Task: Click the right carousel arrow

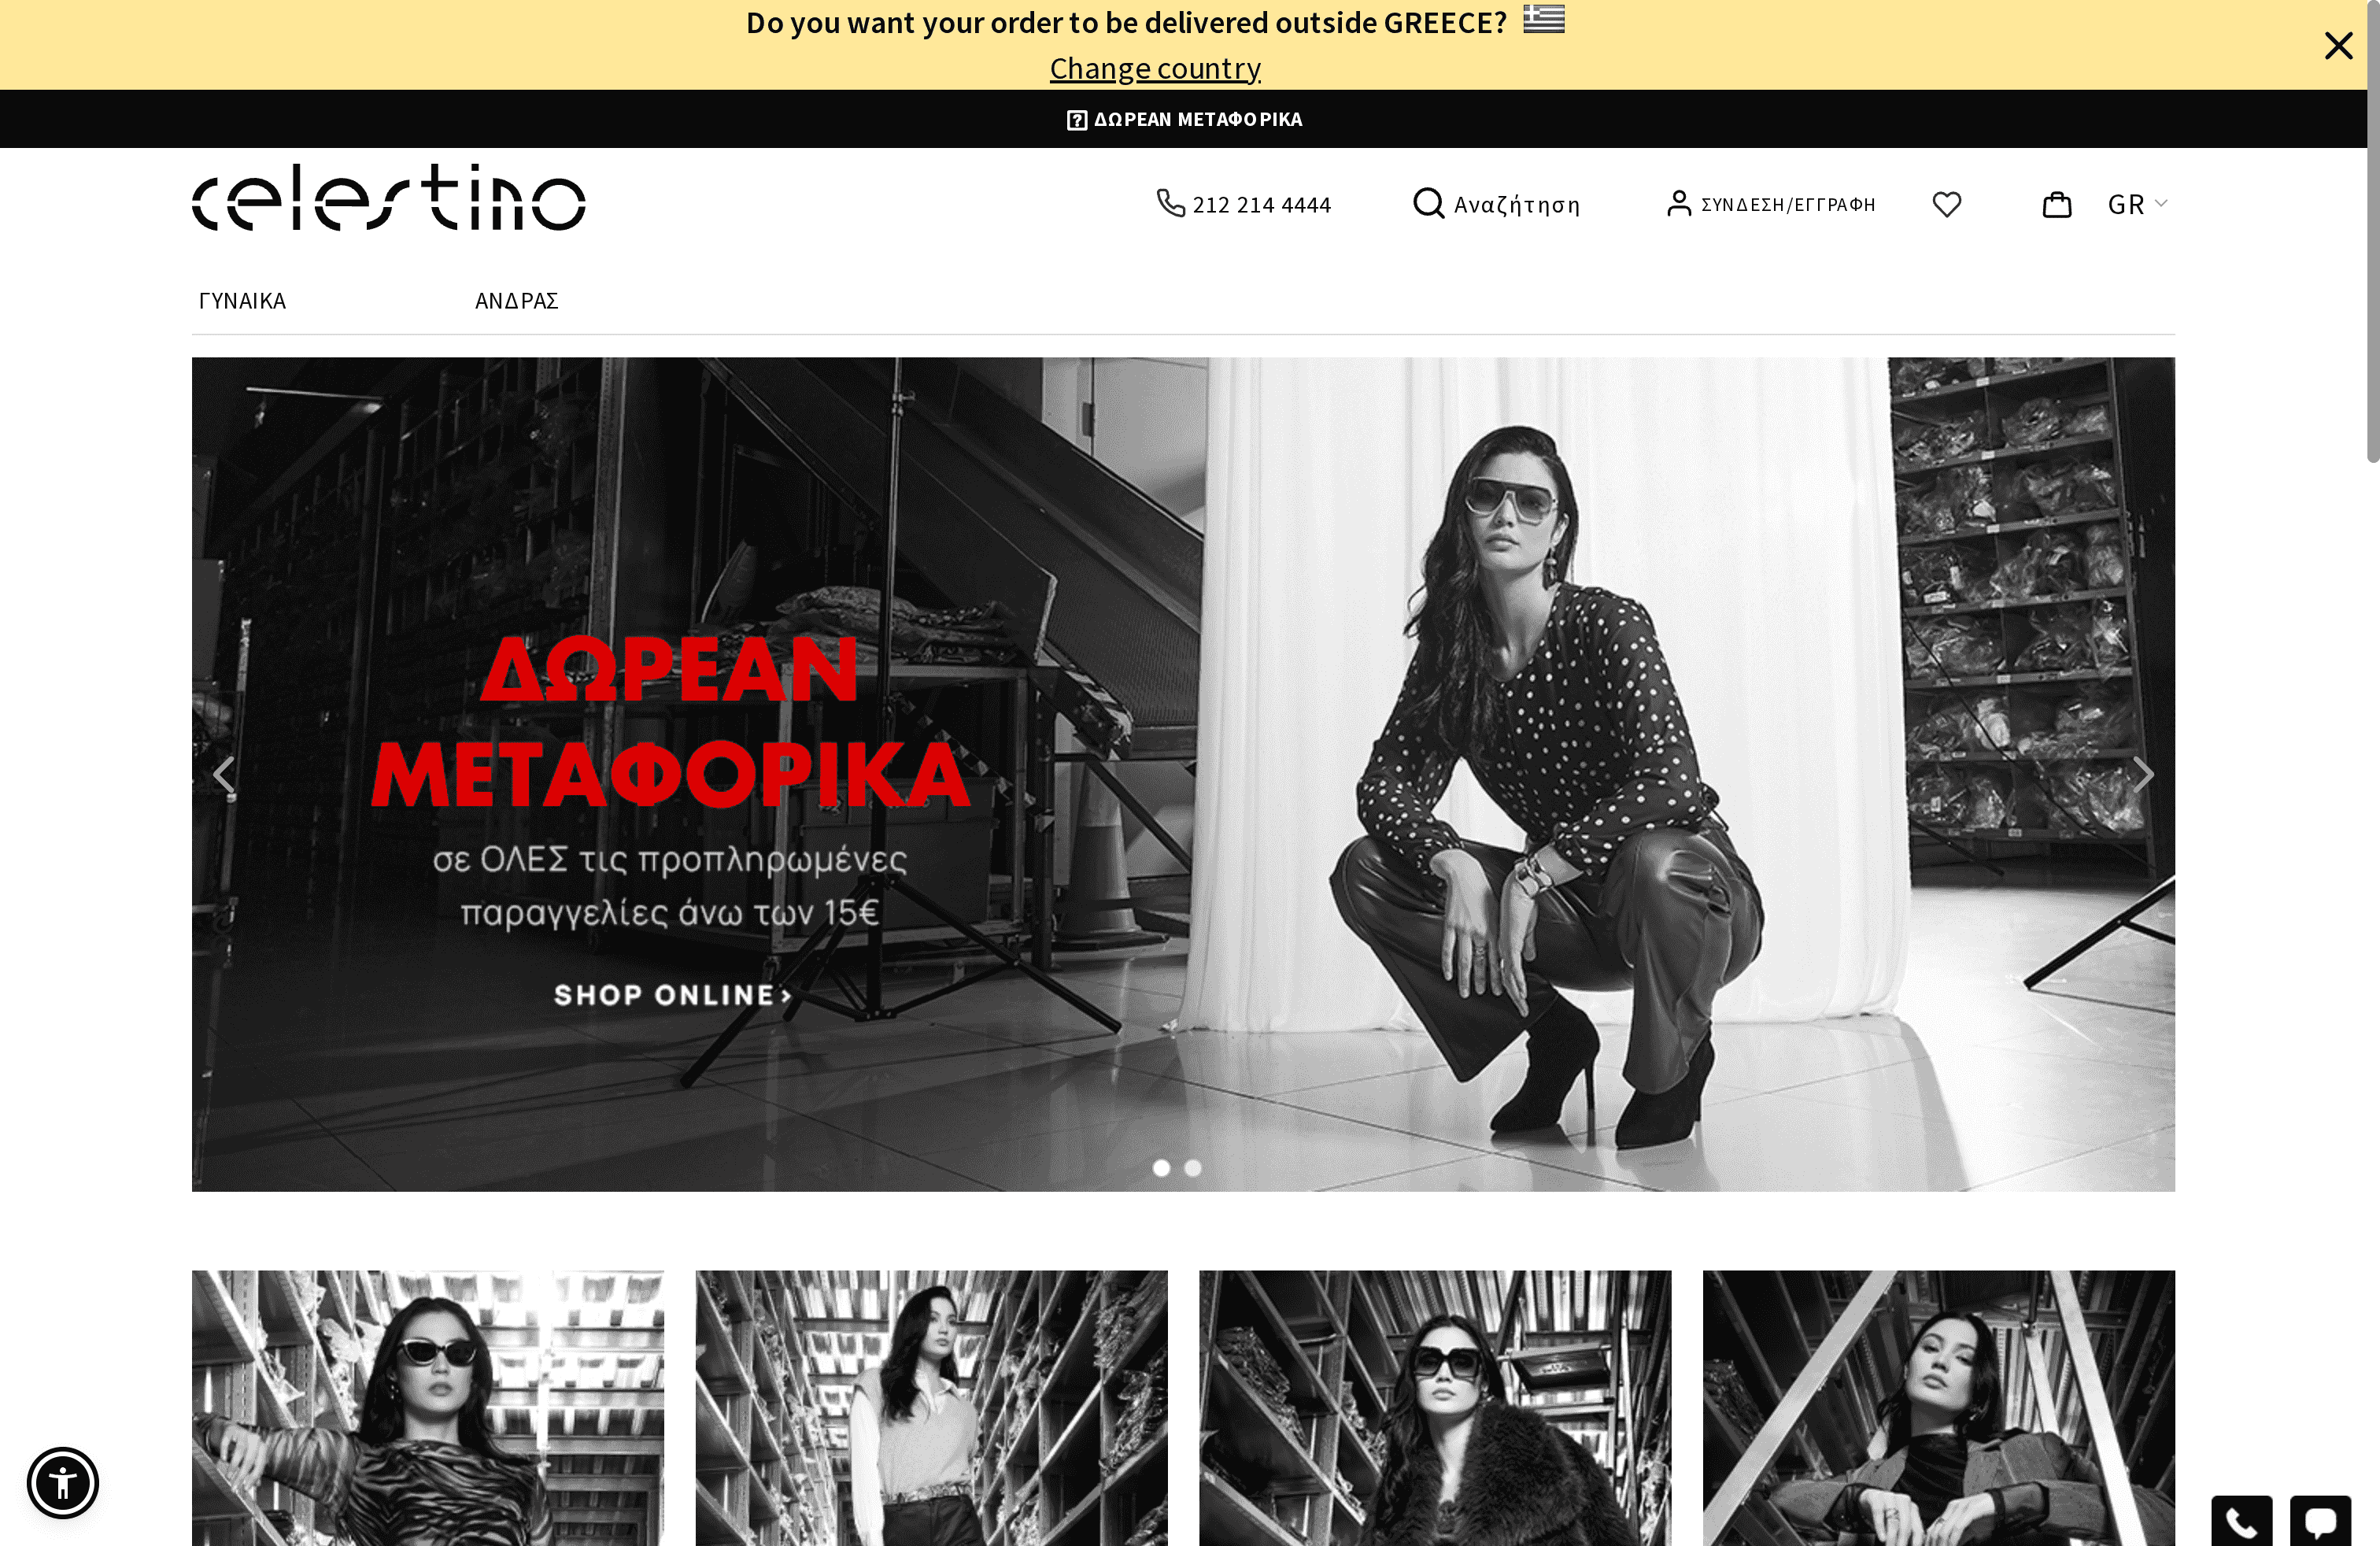Action: coord(2144,774)
